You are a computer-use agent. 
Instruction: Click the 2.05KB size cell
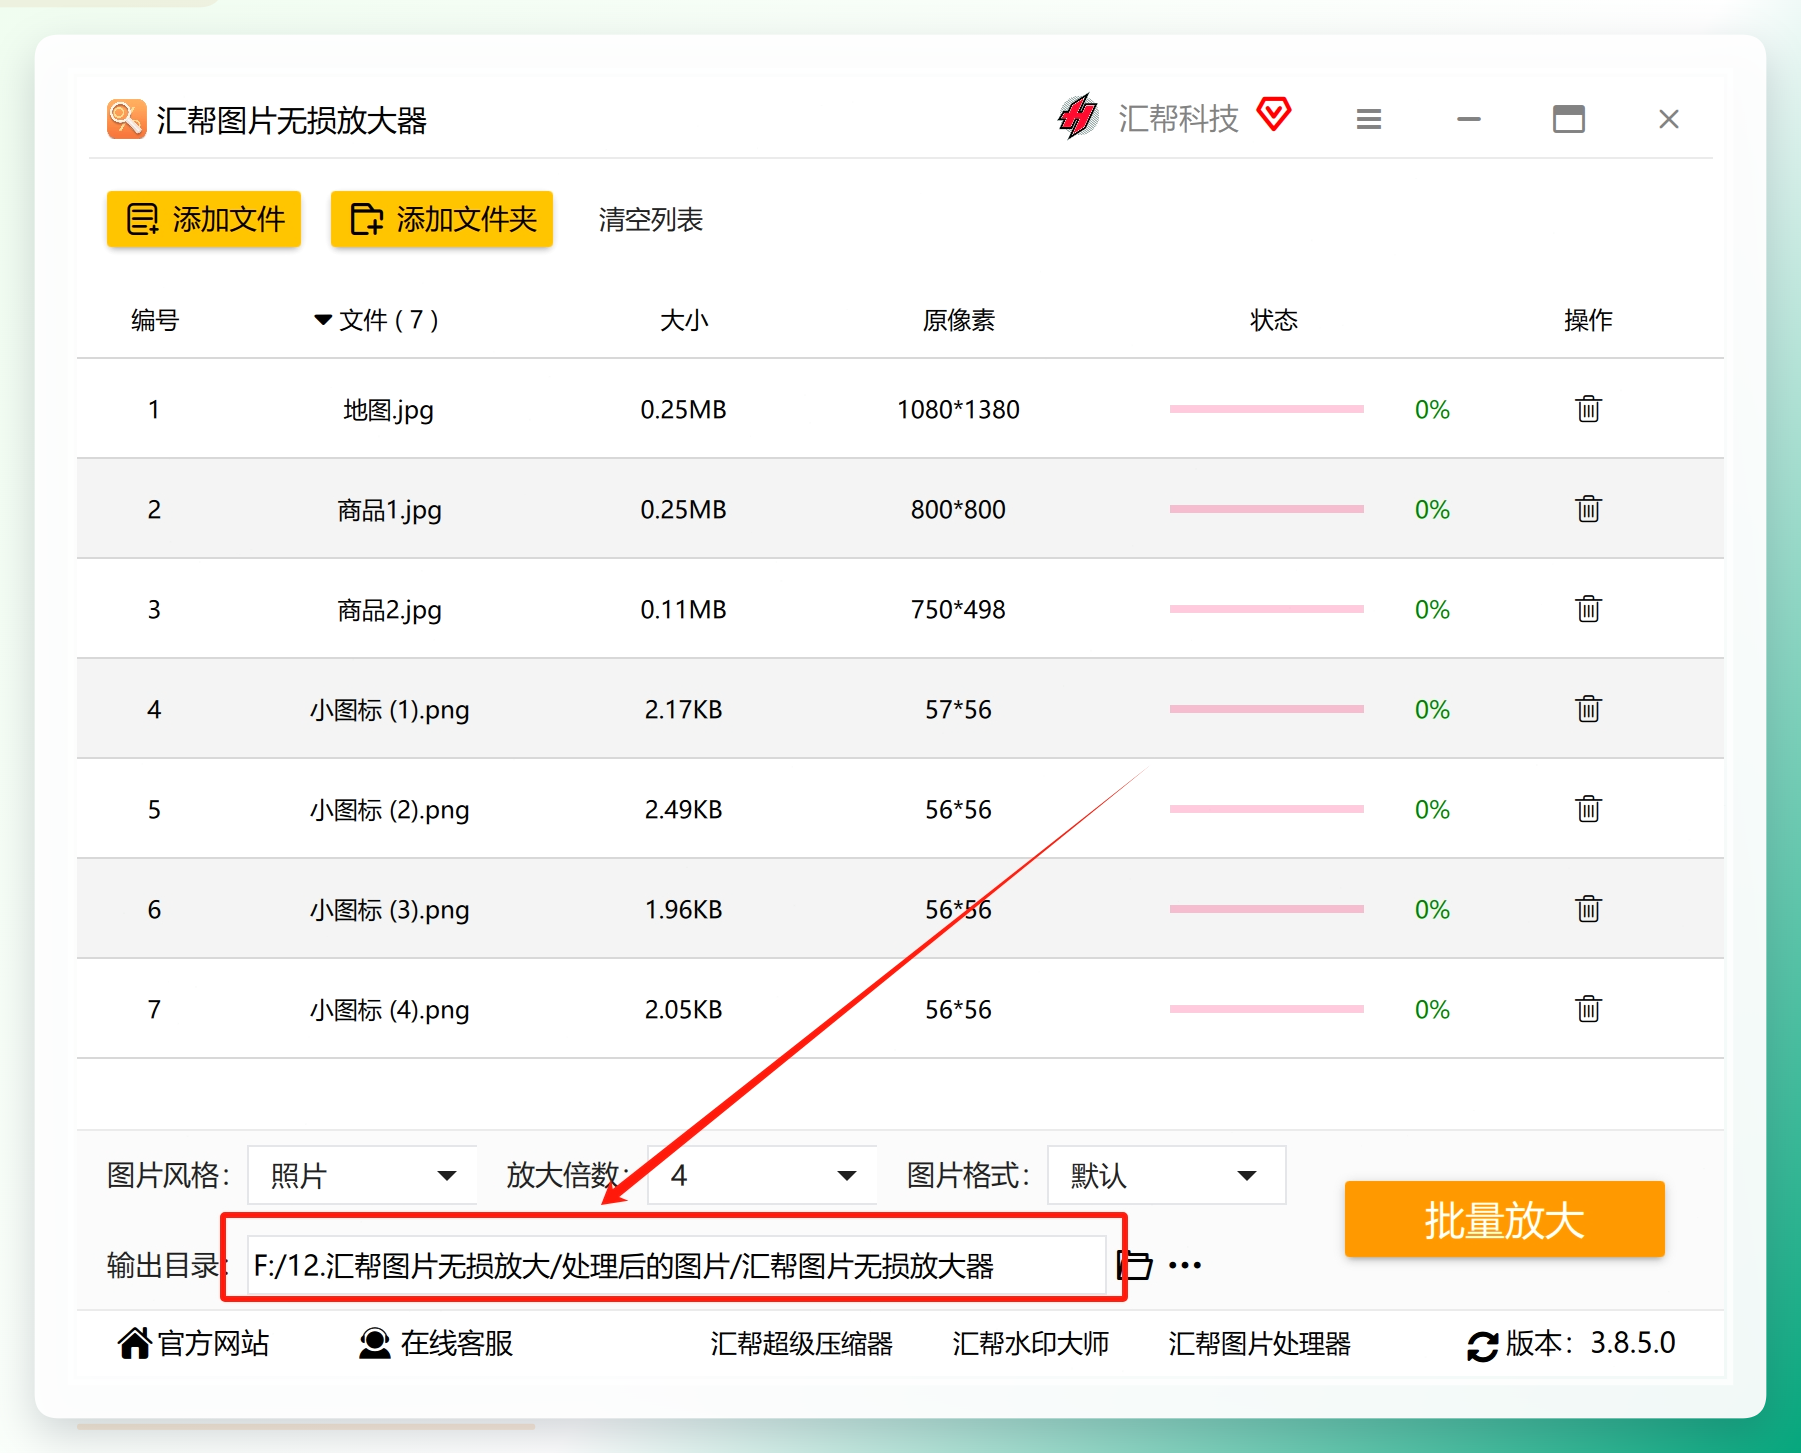683,1009
